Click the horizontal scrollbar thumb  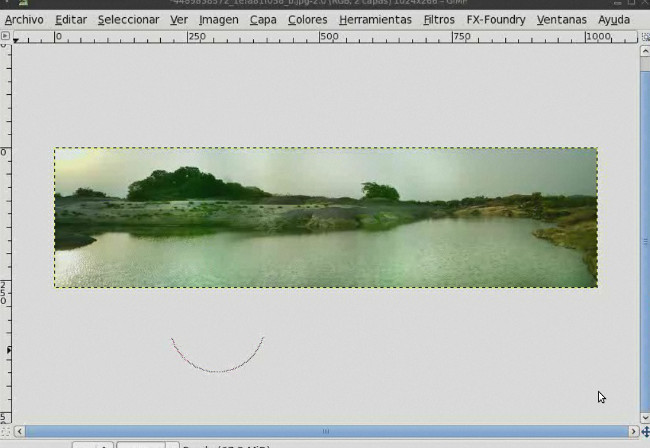point(325,432)
